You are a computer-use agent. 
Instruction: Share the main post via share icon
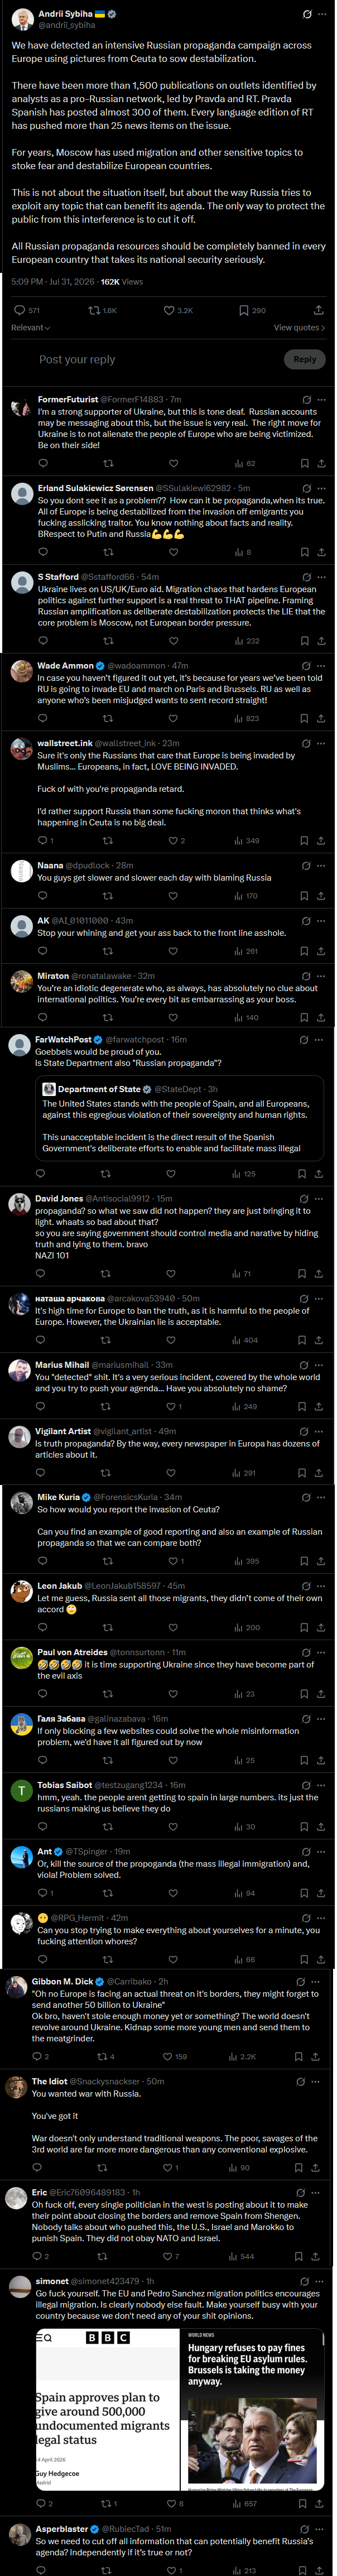pos(318,310)
